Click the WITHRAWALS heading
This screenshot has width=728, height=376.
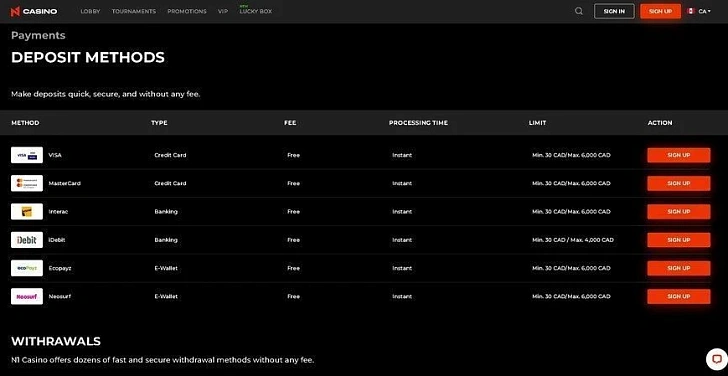[x=56, y=341]
